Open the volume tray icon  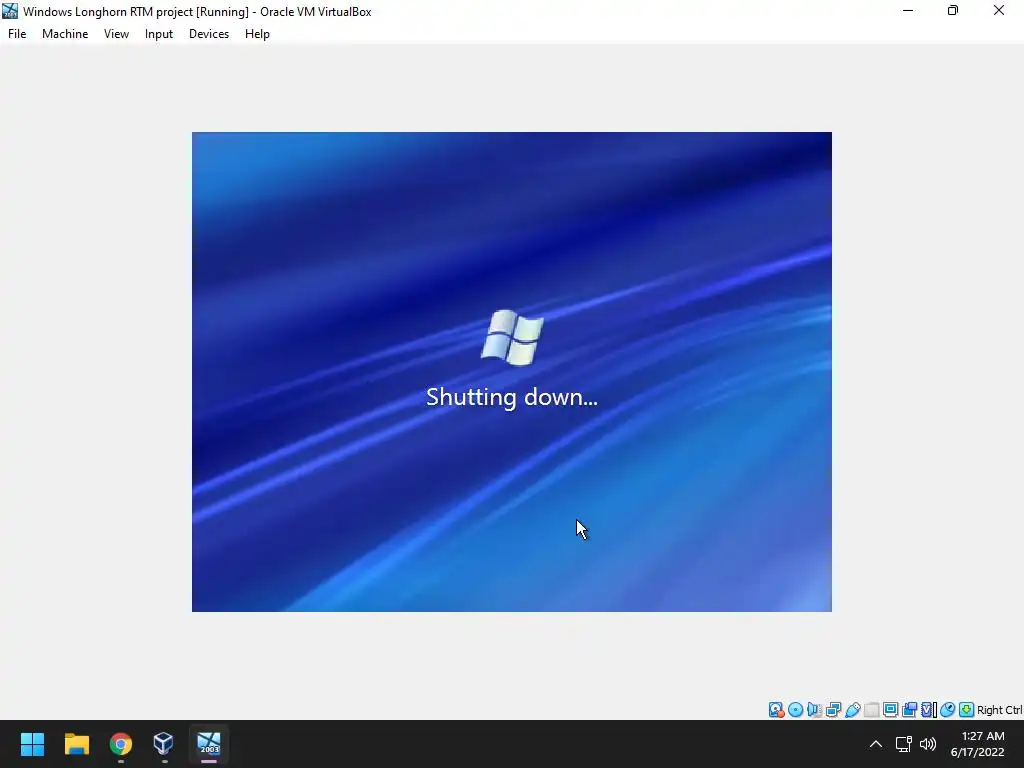tap(928, 744)
